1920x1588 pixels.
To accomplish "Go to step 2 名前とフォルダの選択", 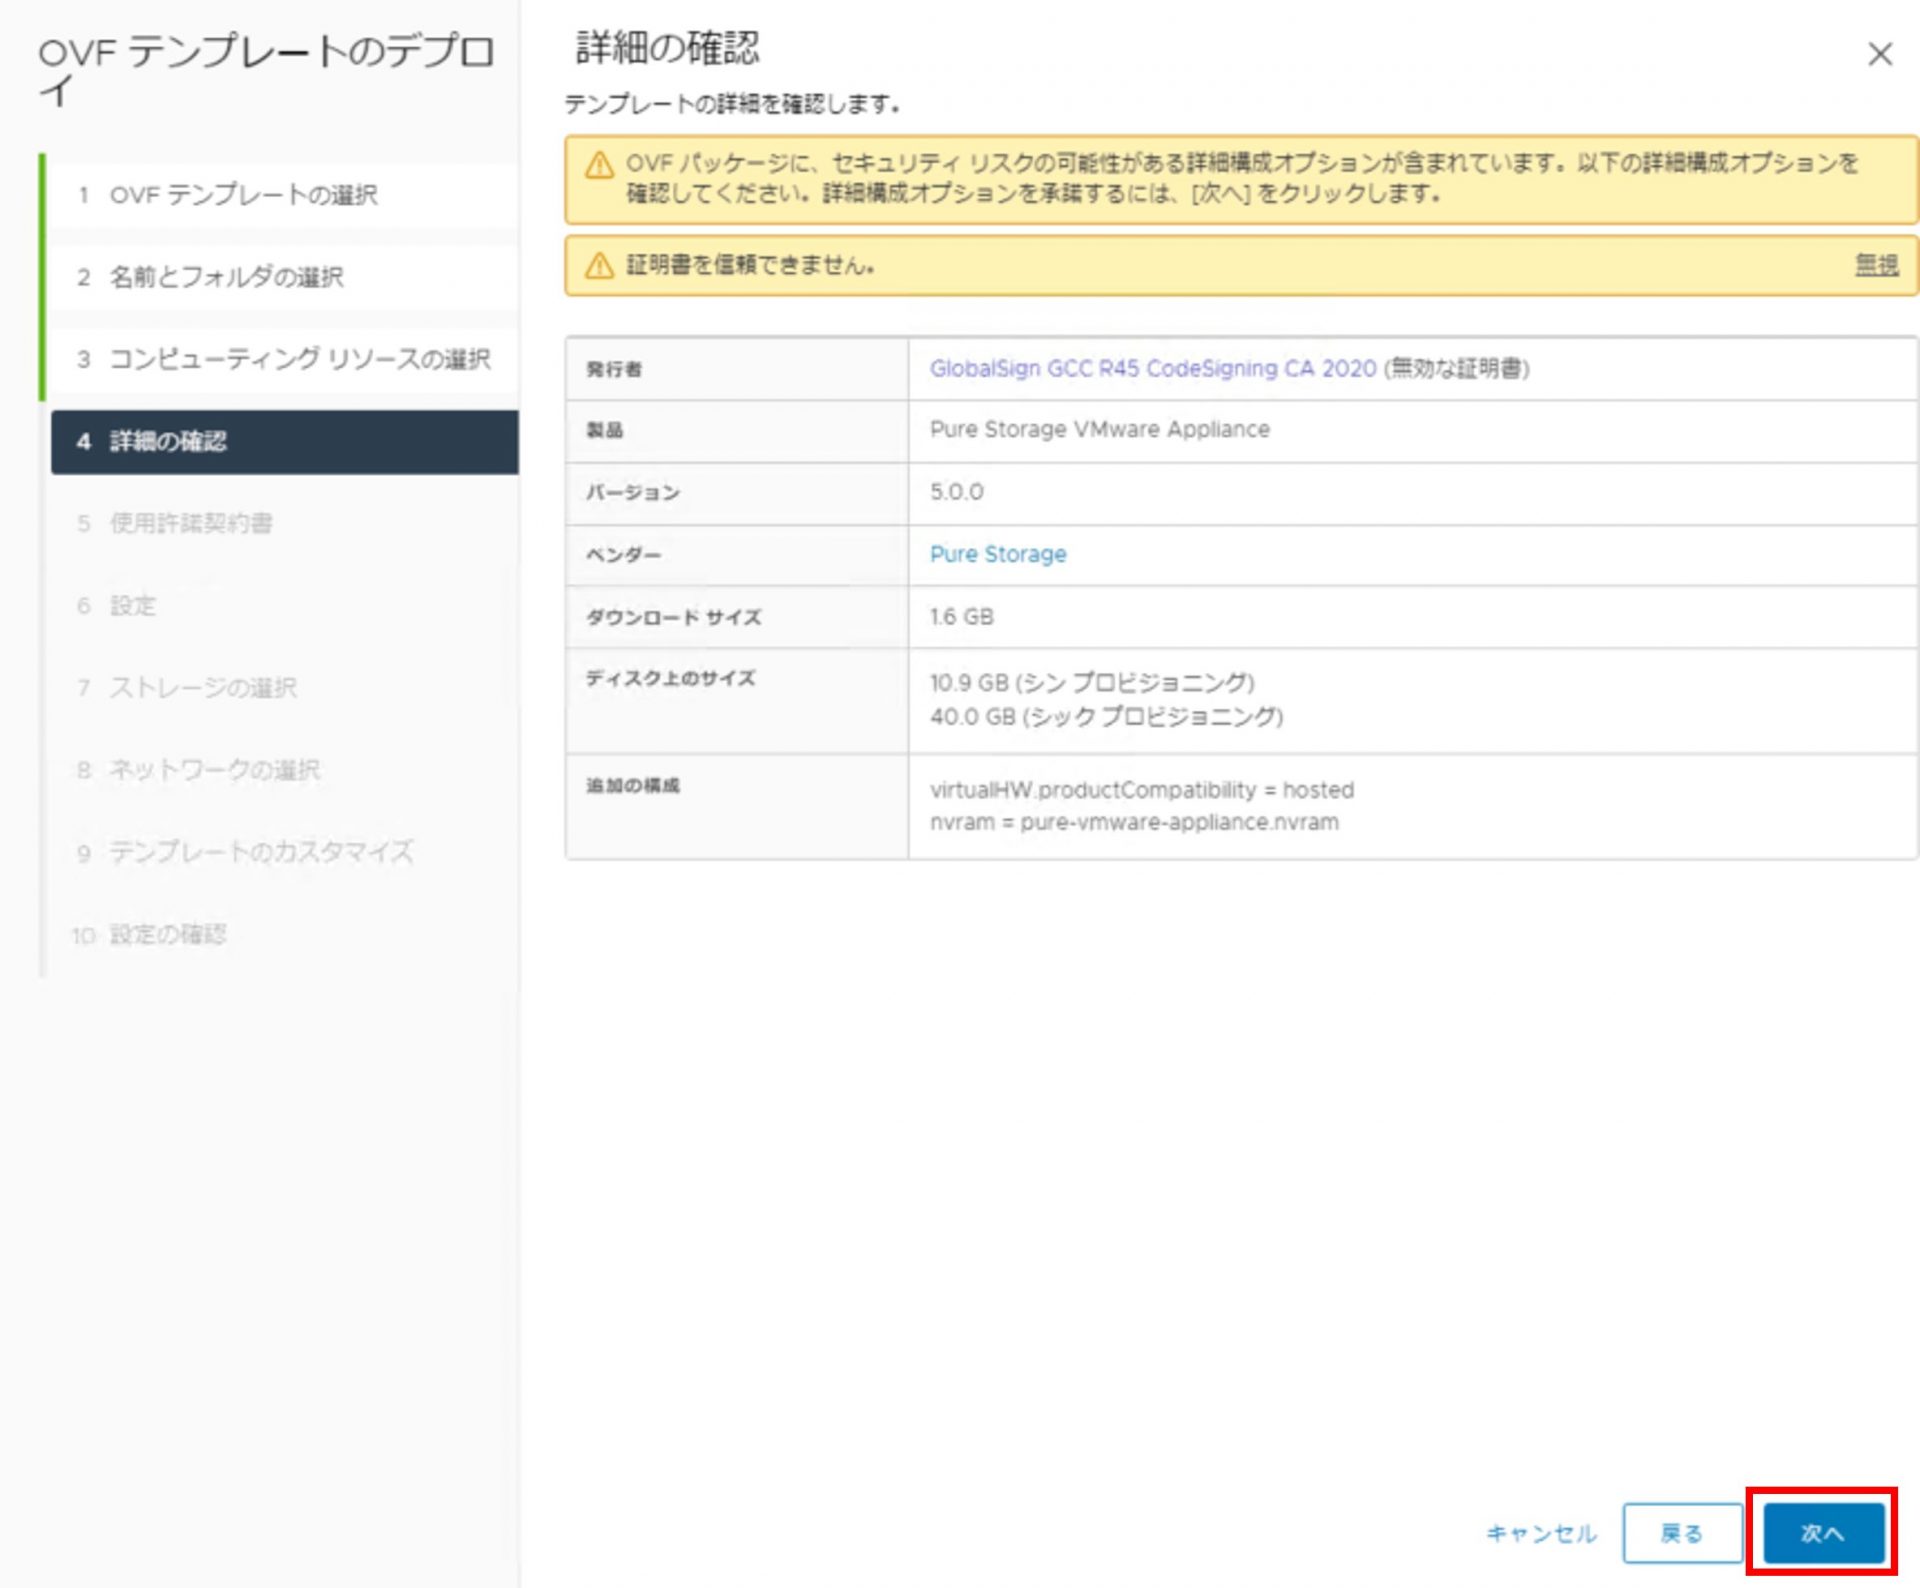I will click(x=226, y=277).
